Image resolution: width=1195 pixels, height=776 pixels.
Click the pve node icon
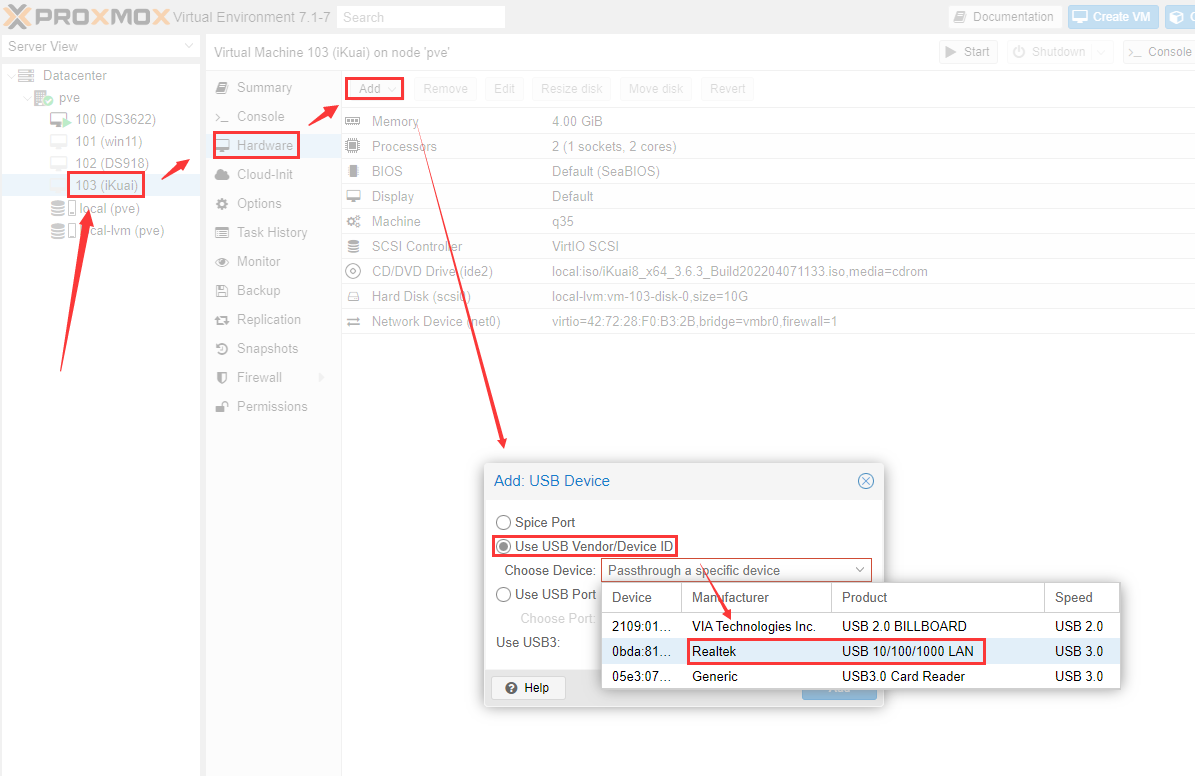coord(43,98)
